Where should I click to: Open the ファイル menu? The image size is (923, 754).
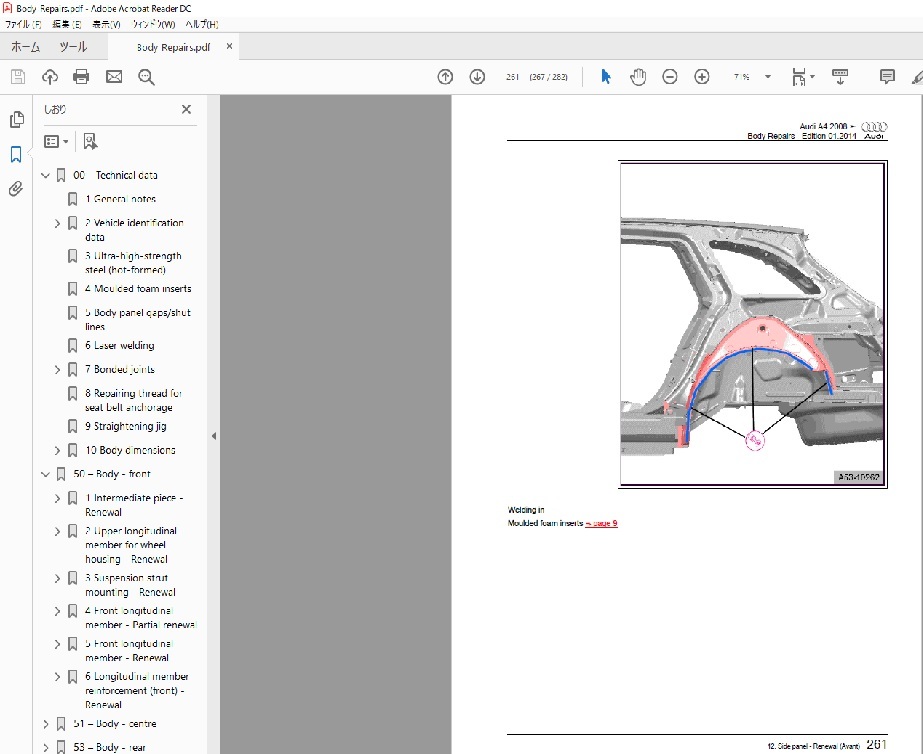pyautogui.click(x=23, y=23)
